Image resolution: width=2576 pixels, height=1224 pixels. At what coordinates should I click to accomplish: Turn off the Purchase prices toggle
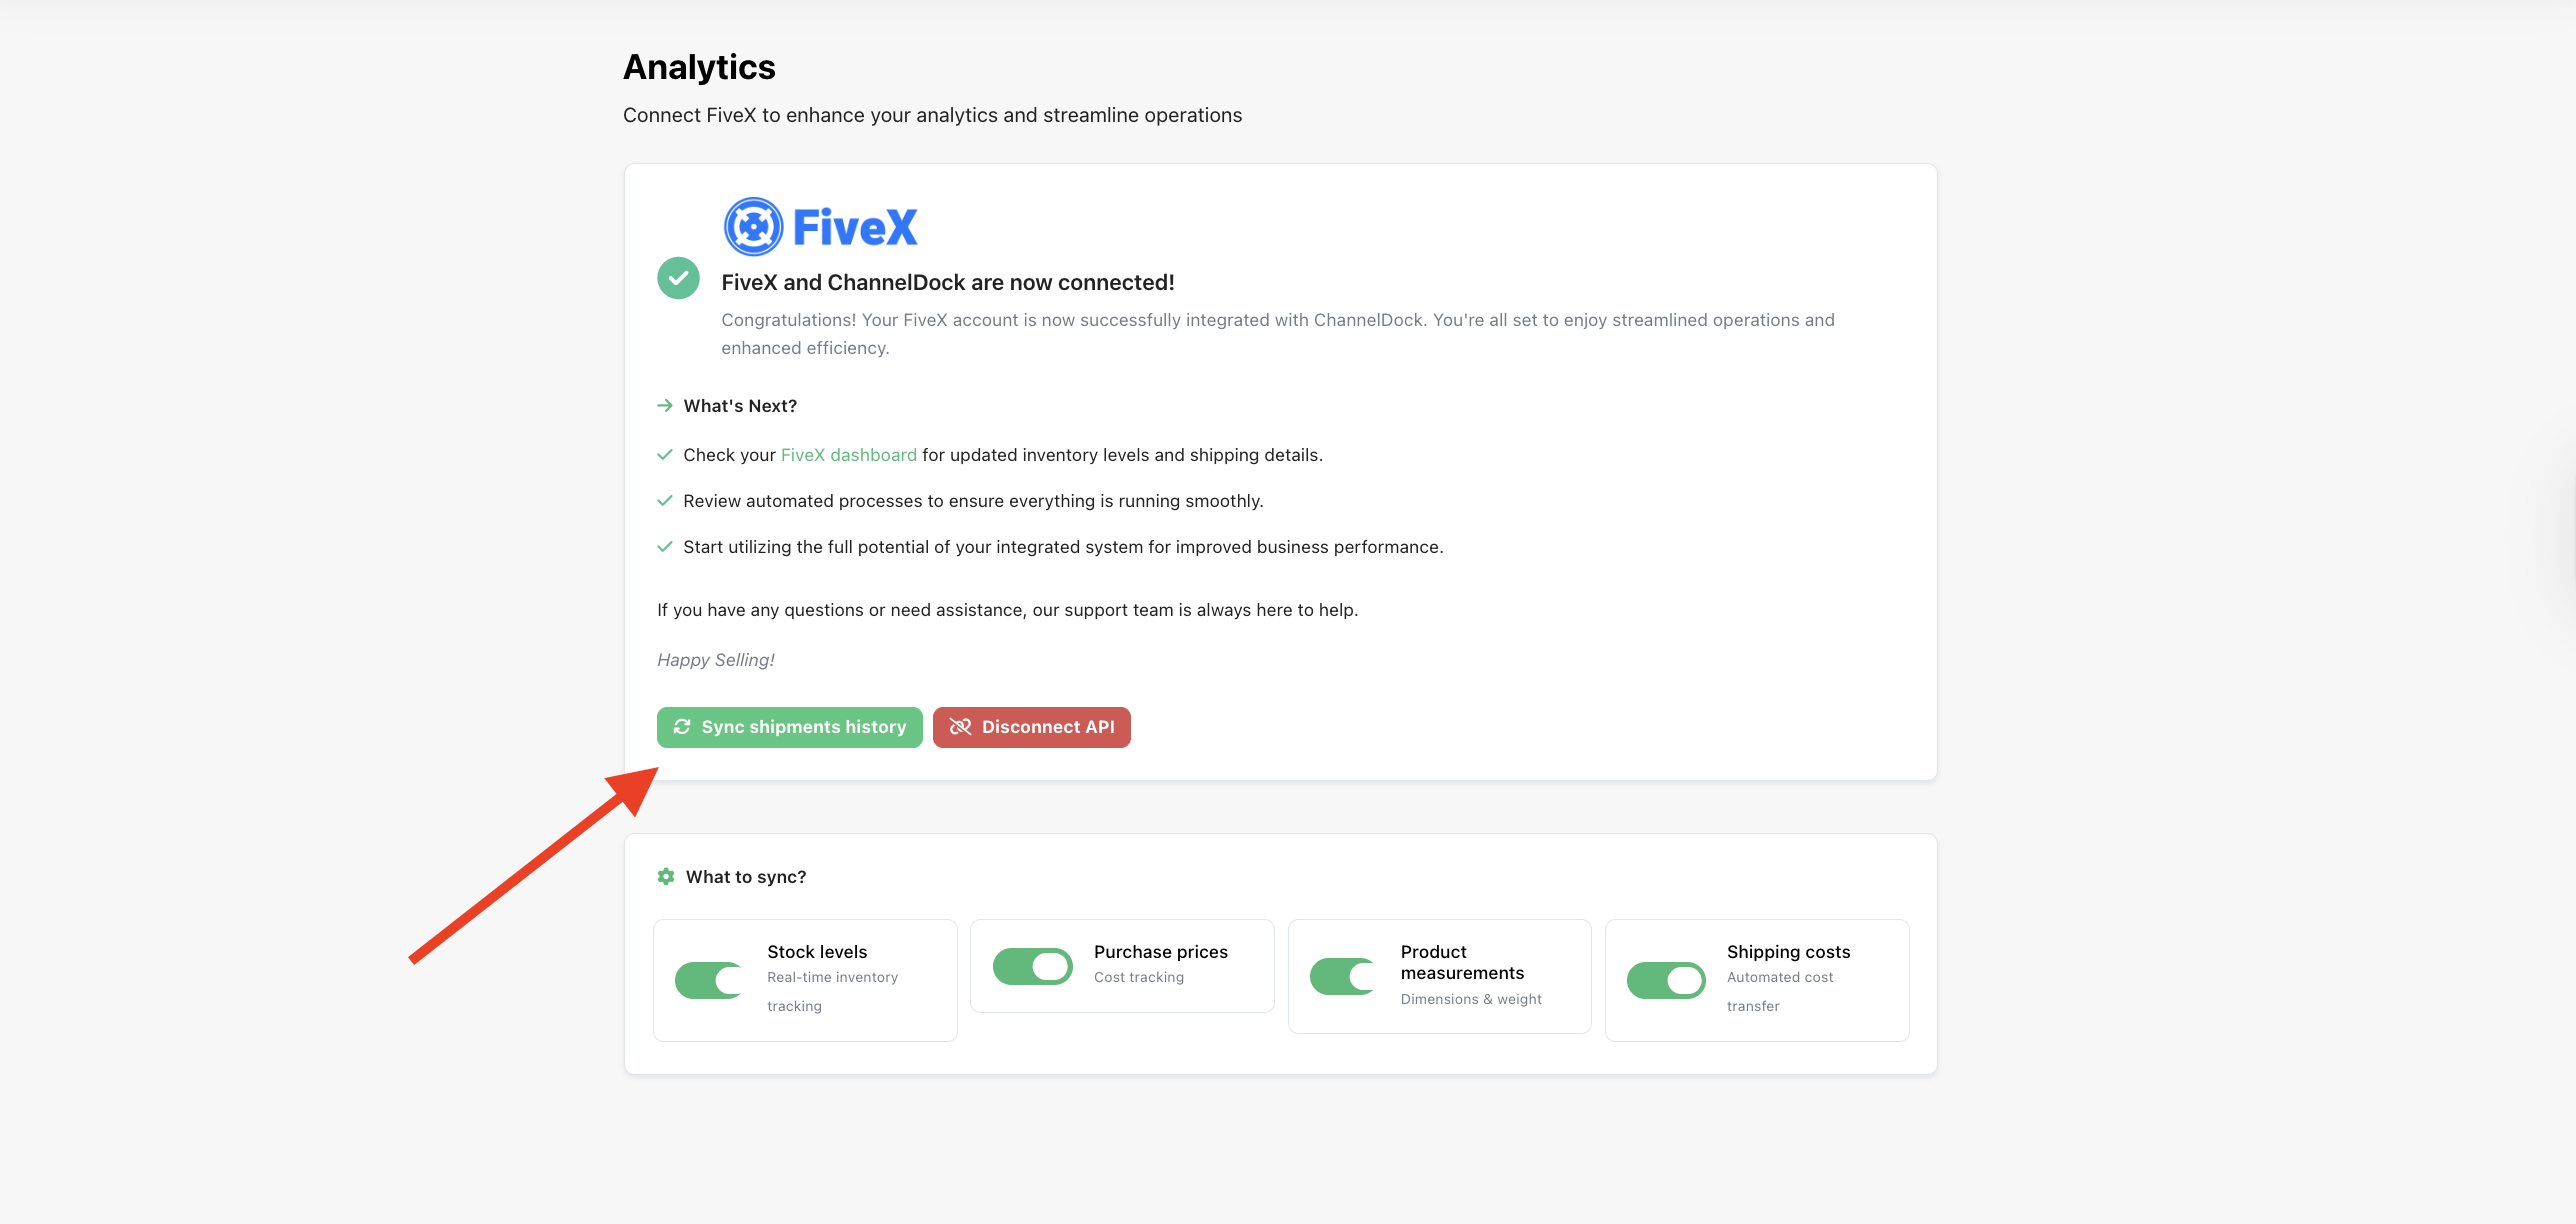click(x=1032, y=966)
